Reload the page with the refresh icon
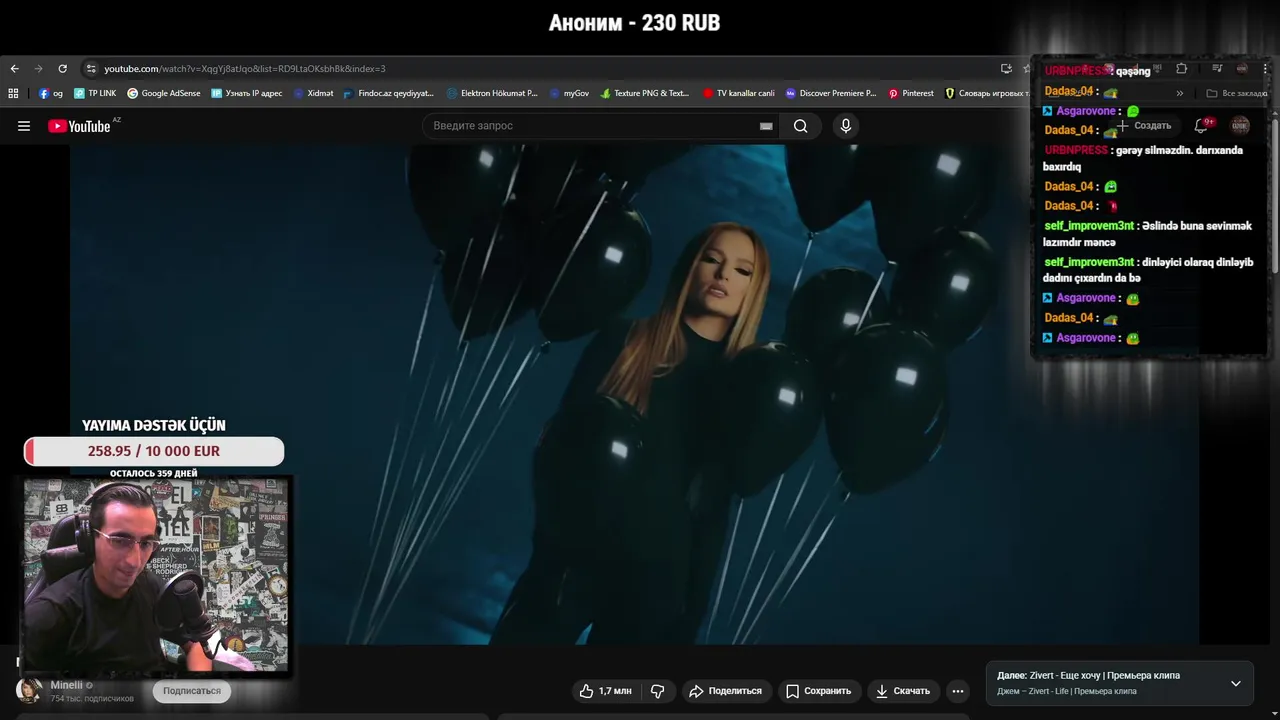The image size is (1280, 720). pos(62,69)
